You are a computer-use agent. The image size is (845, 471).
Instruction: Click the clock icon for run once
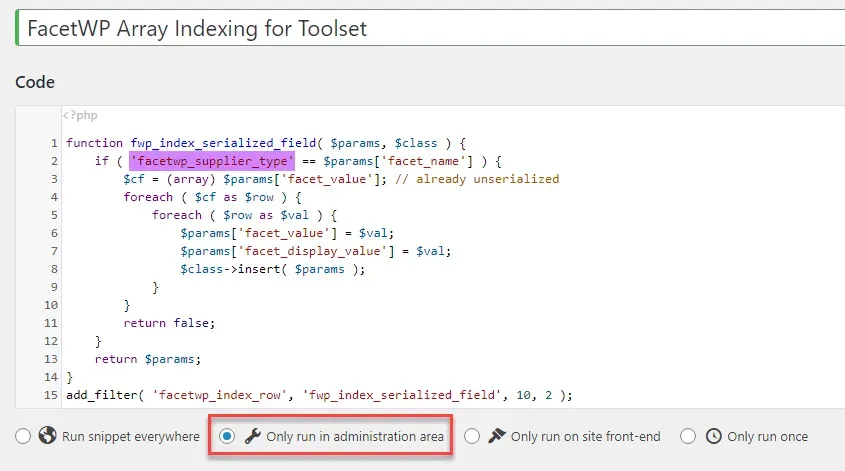[714, 436]
